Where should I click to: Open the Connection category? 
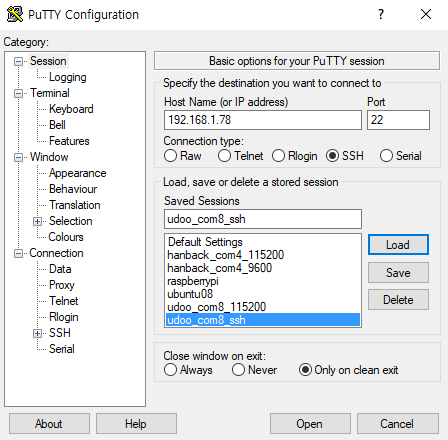[x=56, y=253]
